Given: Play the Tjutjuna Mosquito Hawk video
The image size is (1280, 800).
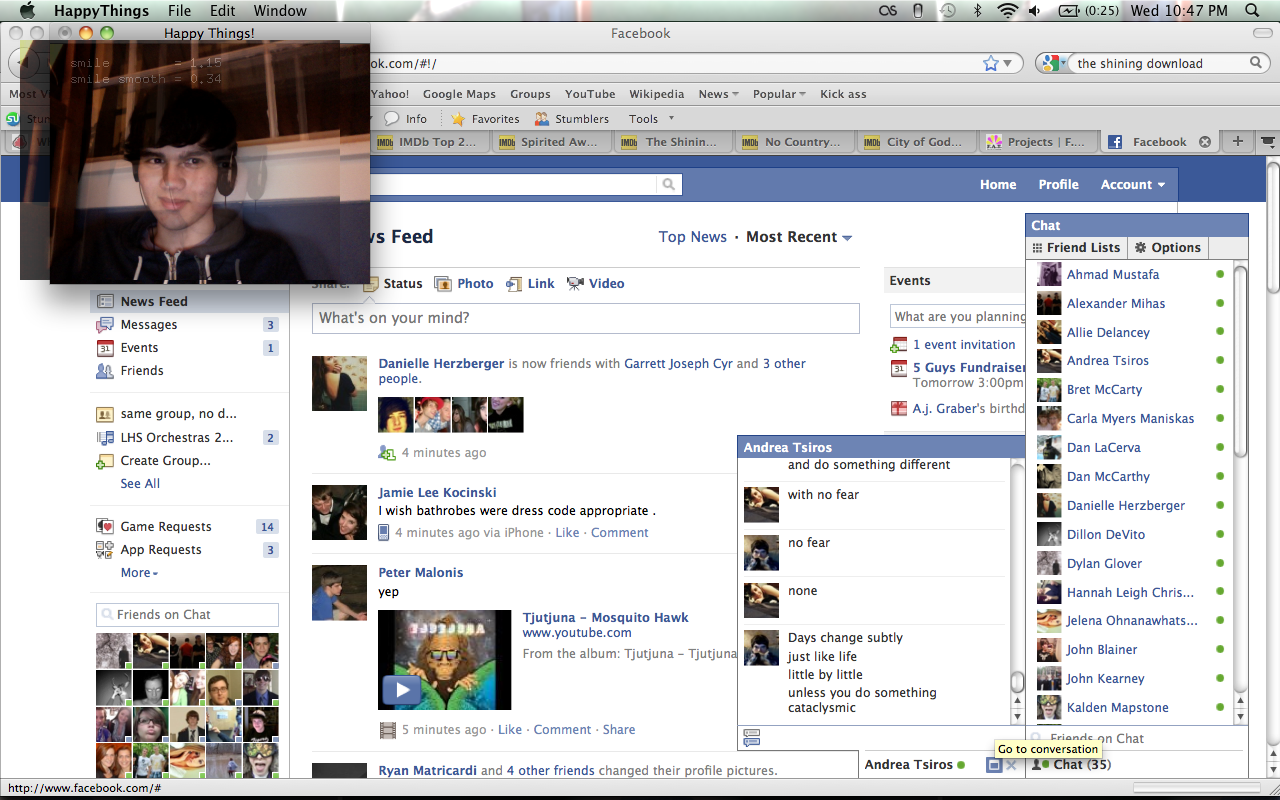Looking at the screenshot, I should [401, 690].
